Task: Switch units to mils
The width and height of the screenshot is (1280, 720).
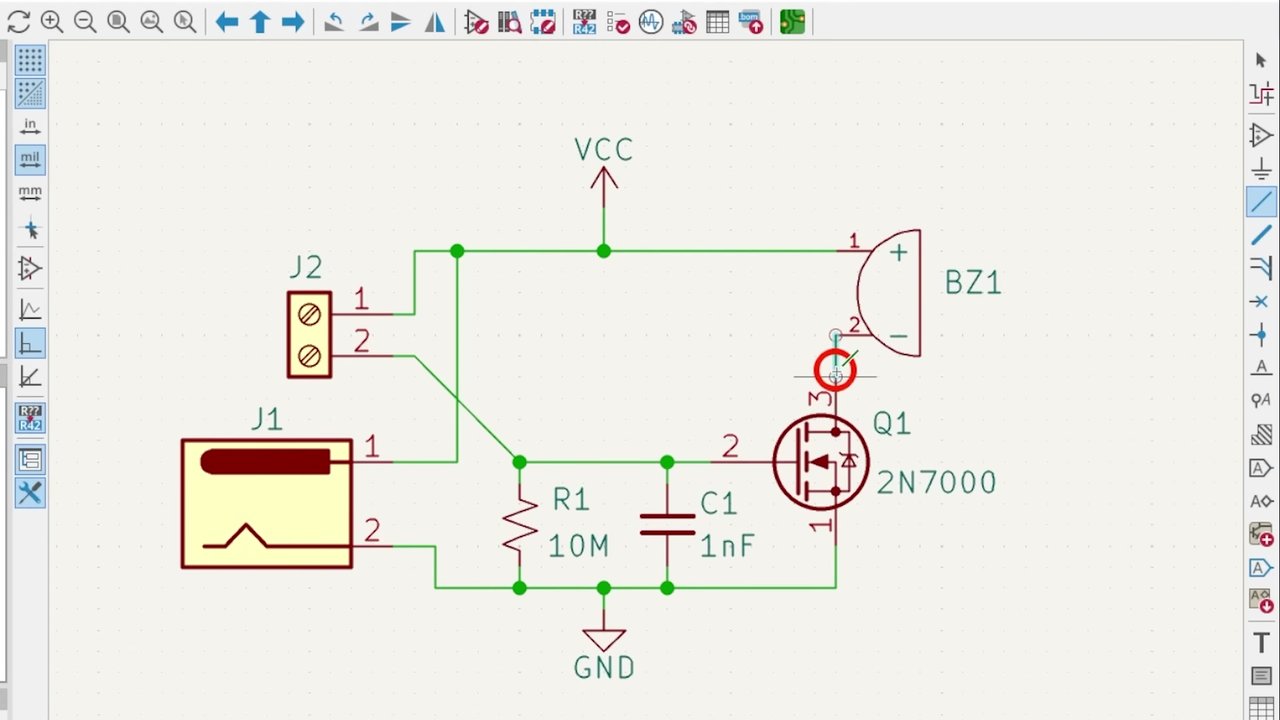Action: pyautogui.click(x=30, y=160)
